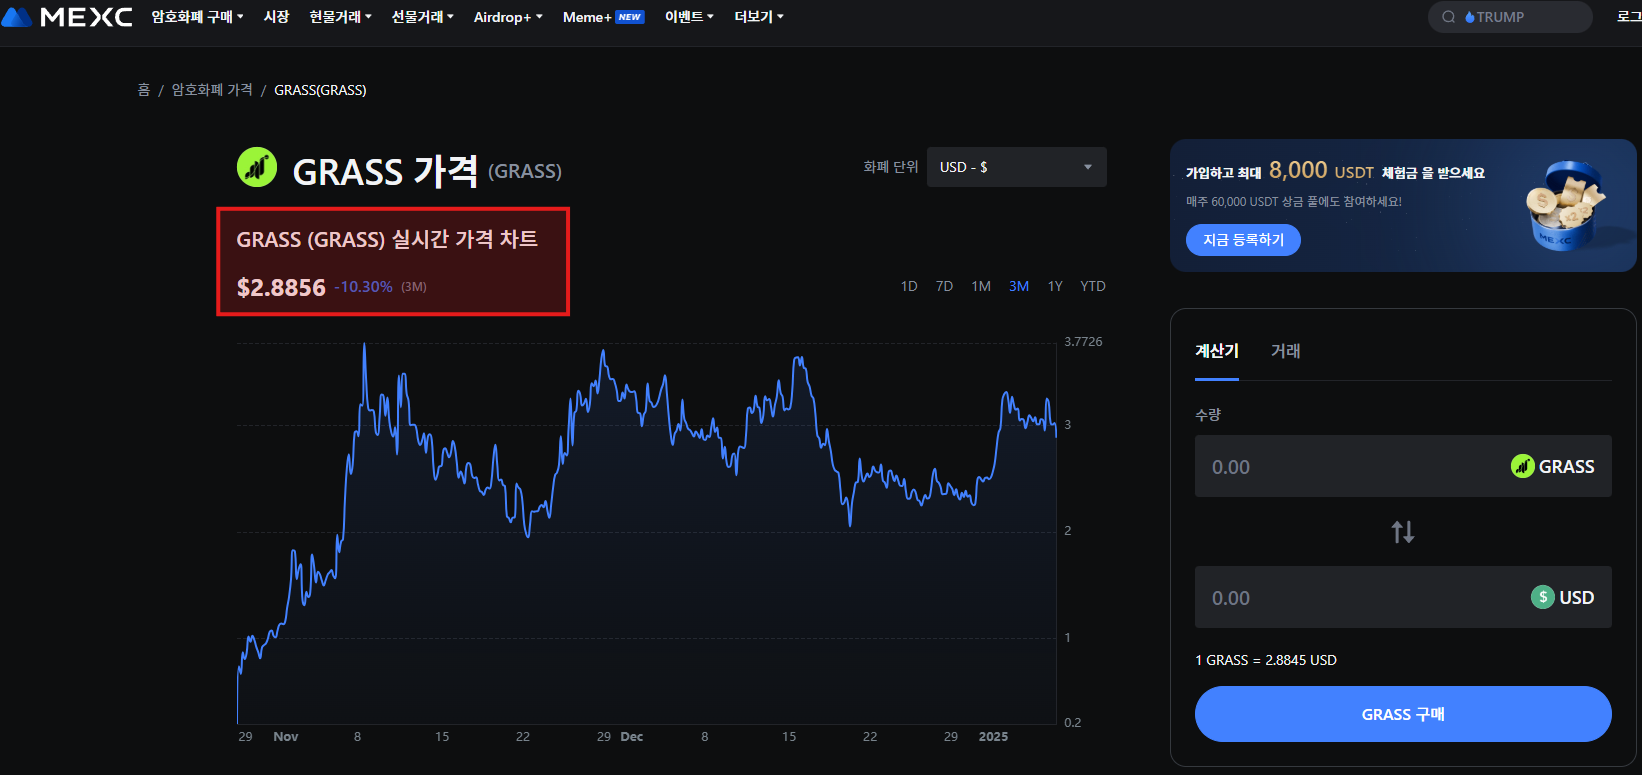
Task: Click the 2025 label on chart axis
Action: coord(993,737)
